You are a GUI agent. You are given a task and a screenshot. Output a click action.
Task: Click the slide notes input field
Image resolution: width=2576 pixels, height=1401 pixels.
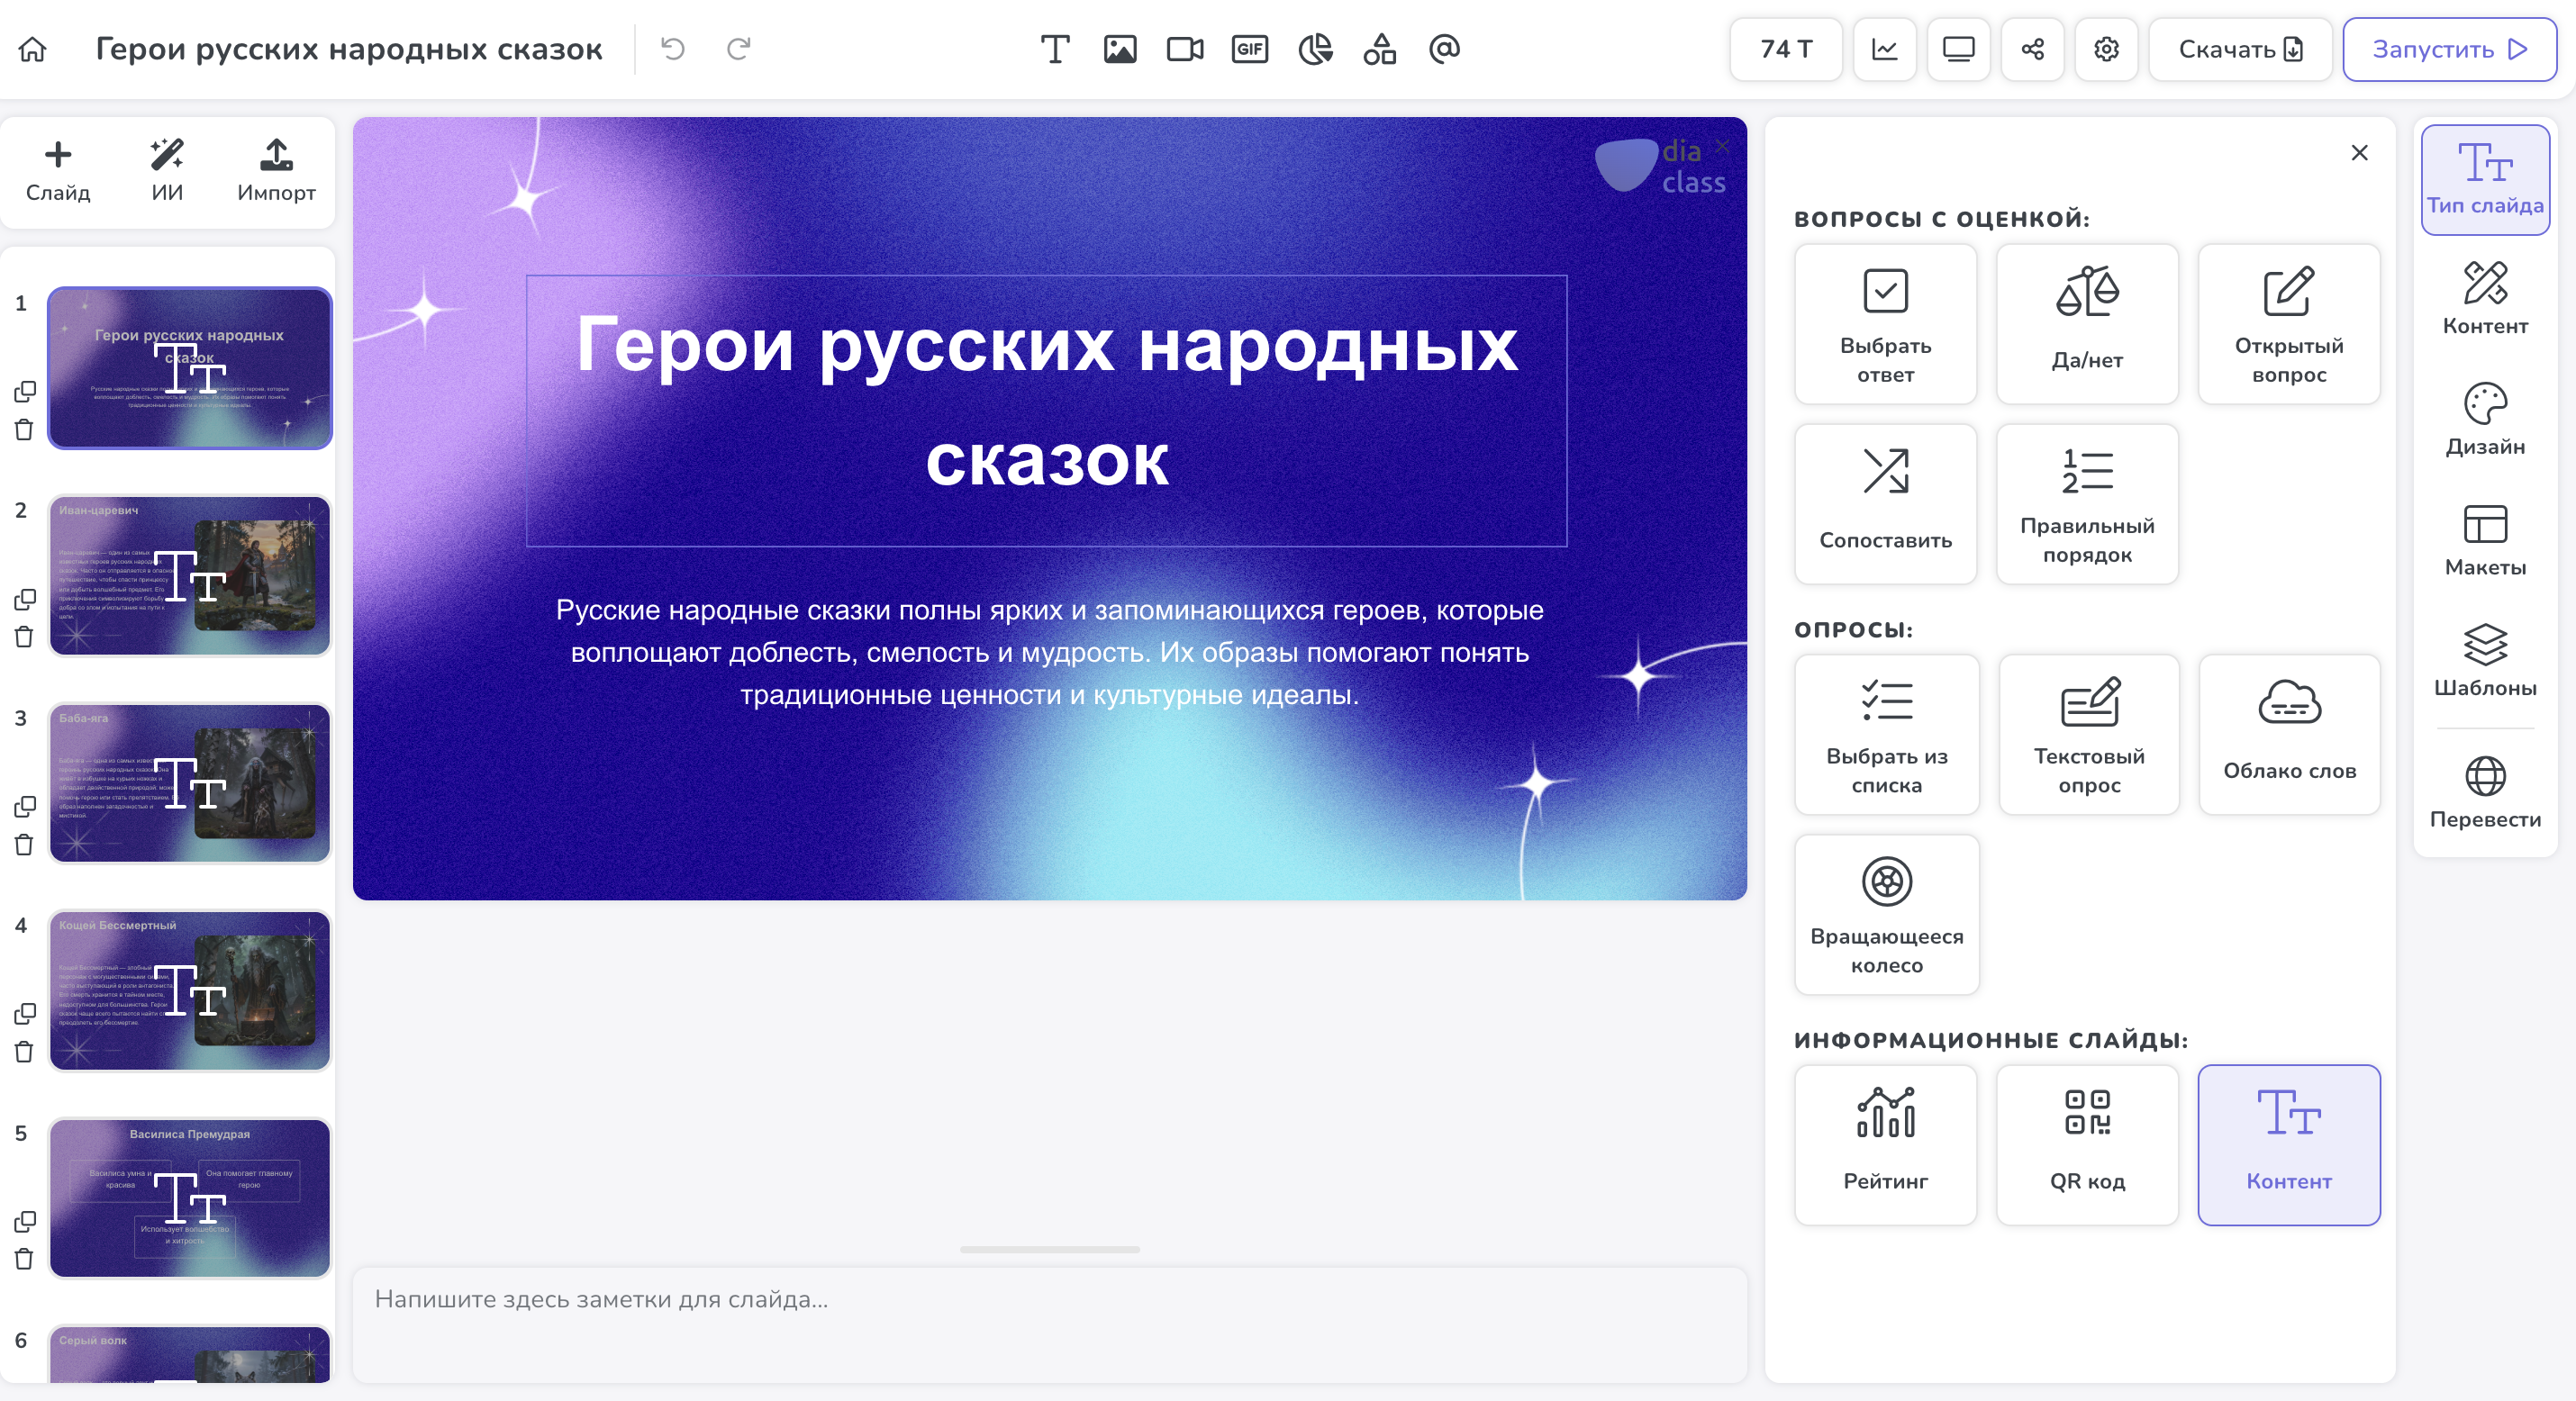click(1050, 1325)
